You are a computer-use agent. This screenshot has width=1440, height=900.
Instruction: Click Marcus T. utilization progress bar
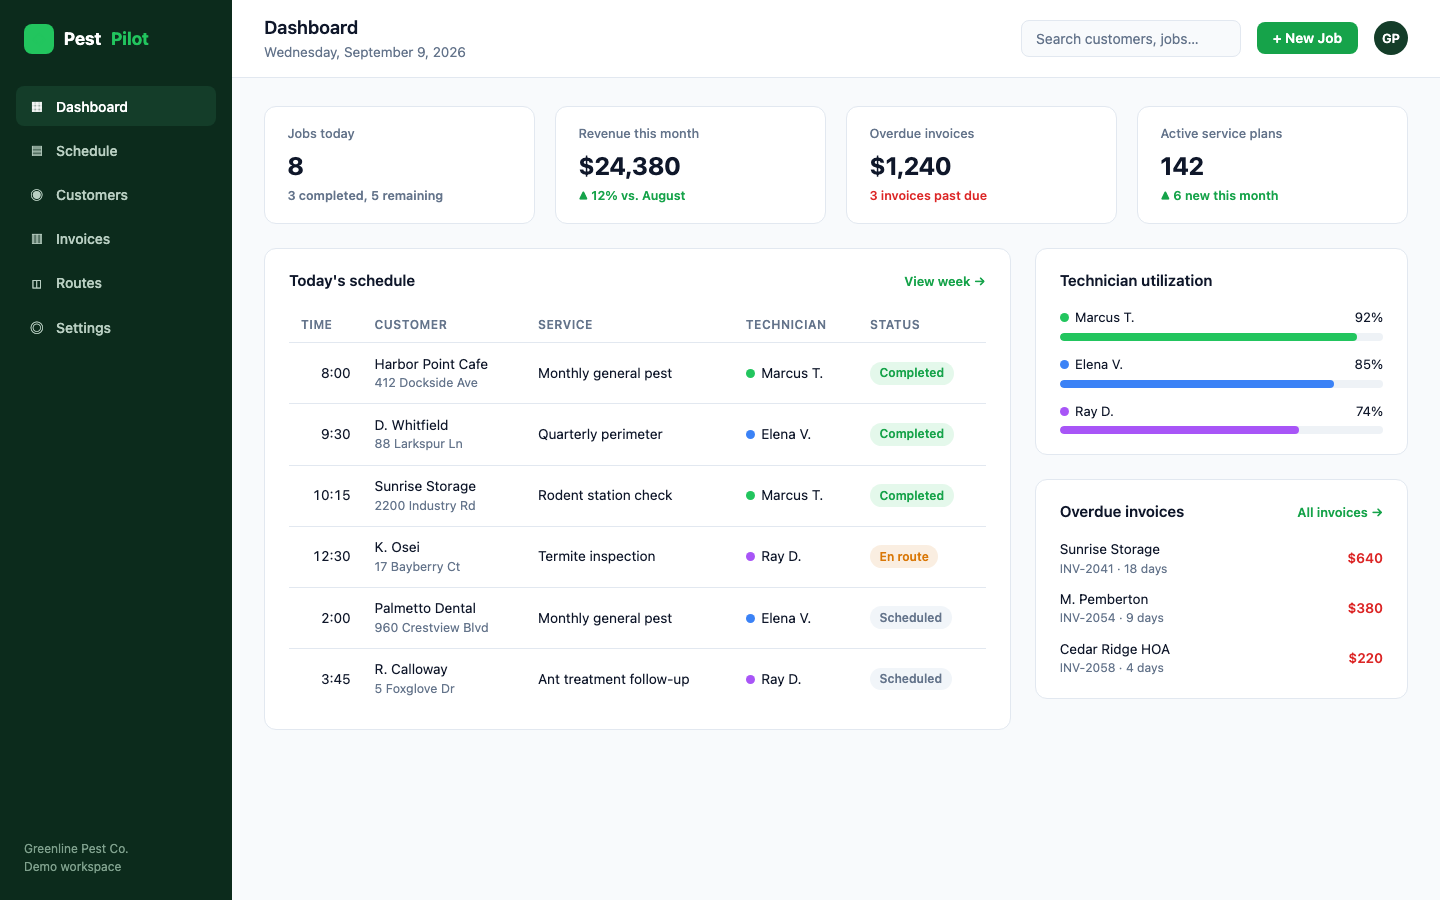click(x=1221, y=337)
